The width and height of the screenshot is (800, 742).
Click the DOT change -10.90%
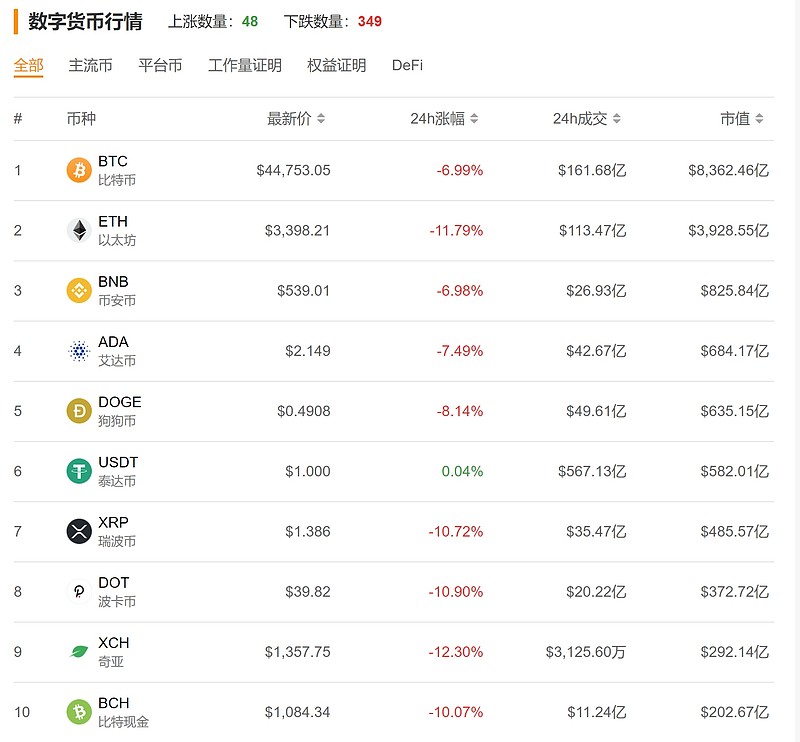[456, 592]
